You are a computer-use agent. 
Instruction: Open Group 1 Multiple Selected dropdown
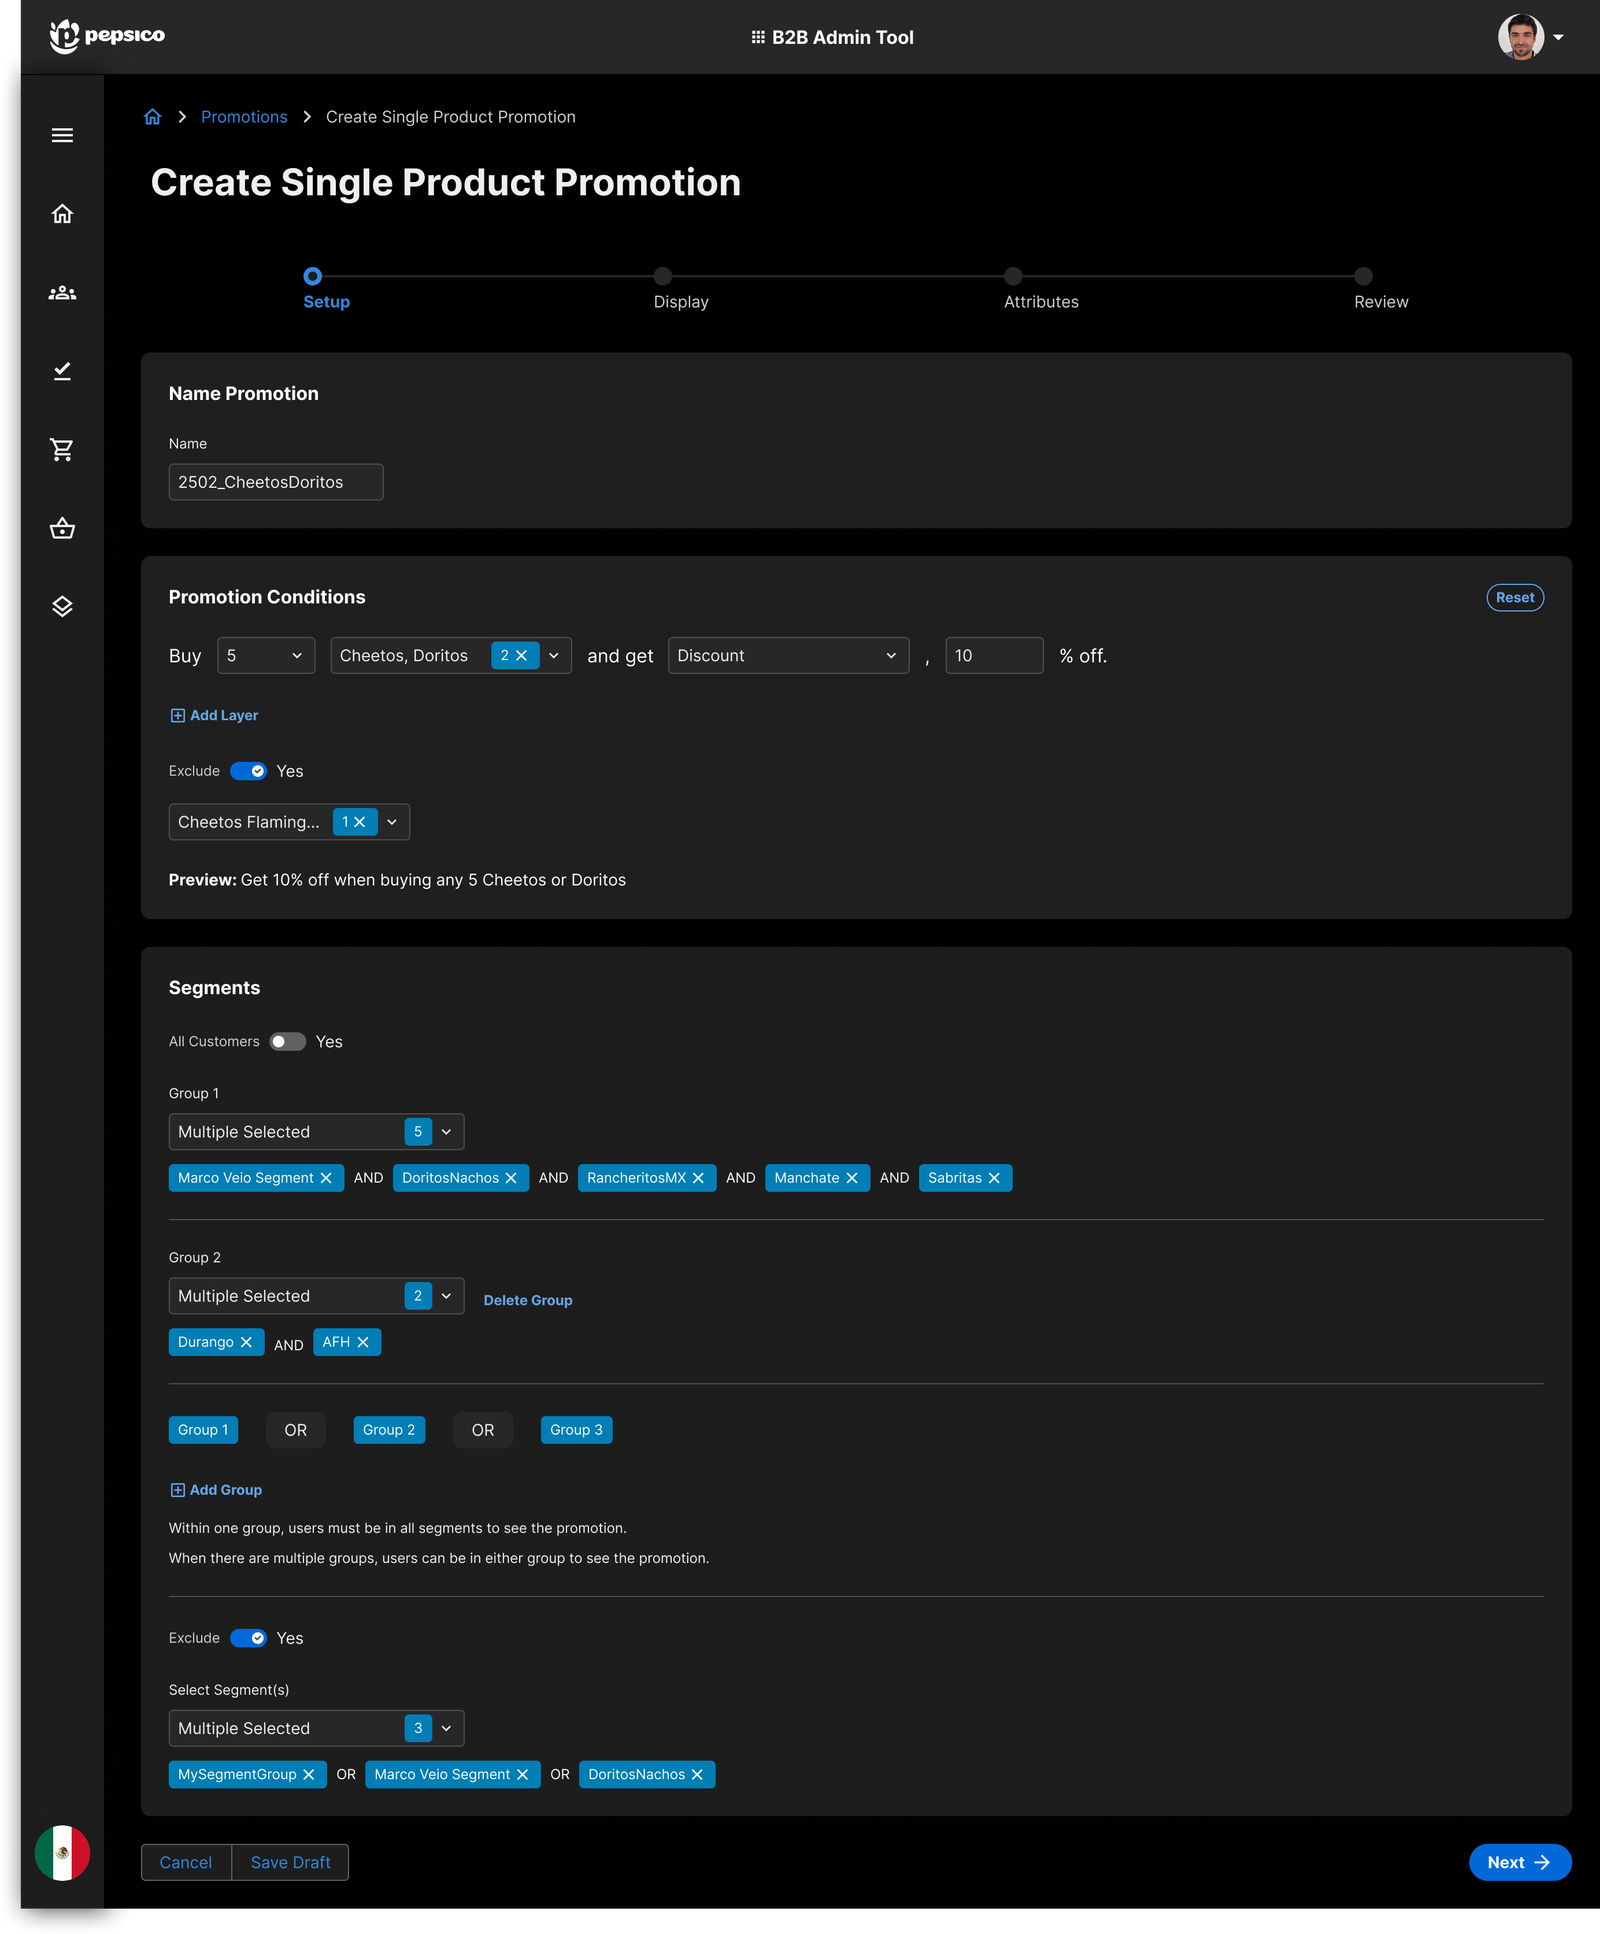[316, 1132]
